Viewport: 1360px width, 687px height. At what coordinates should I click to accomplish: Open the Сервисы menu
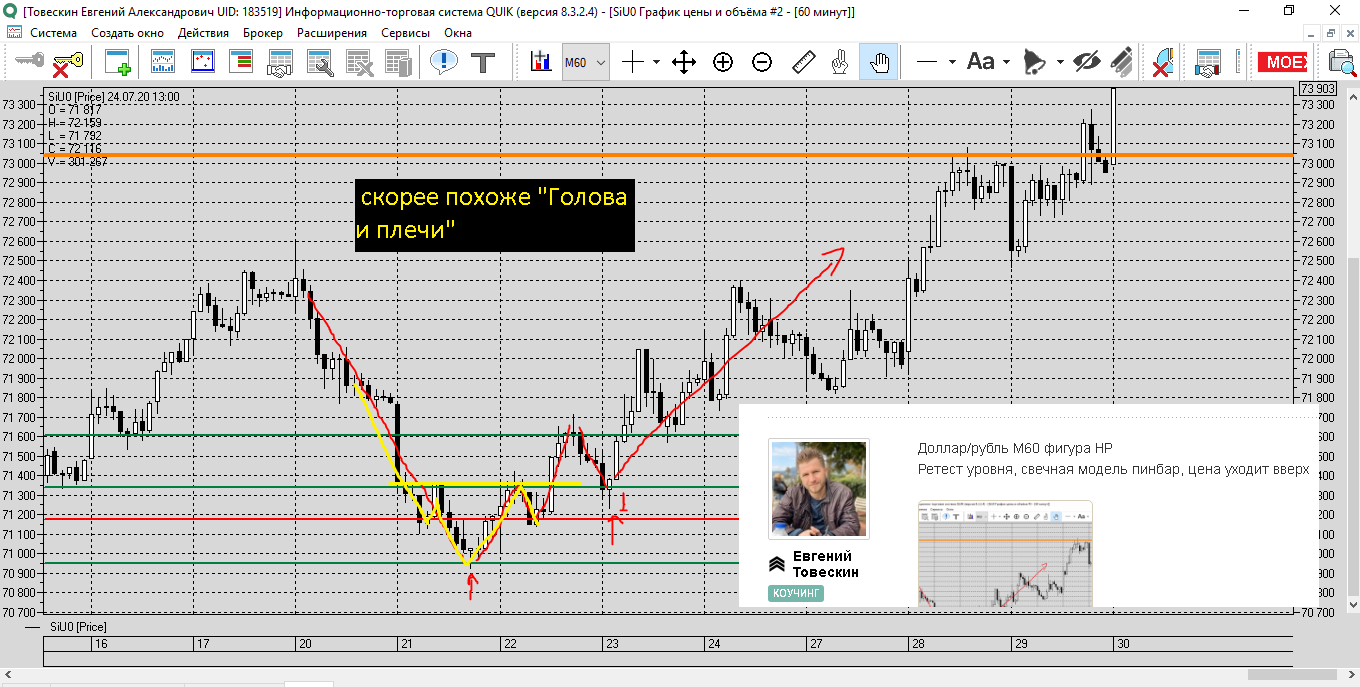click(406, 32)
